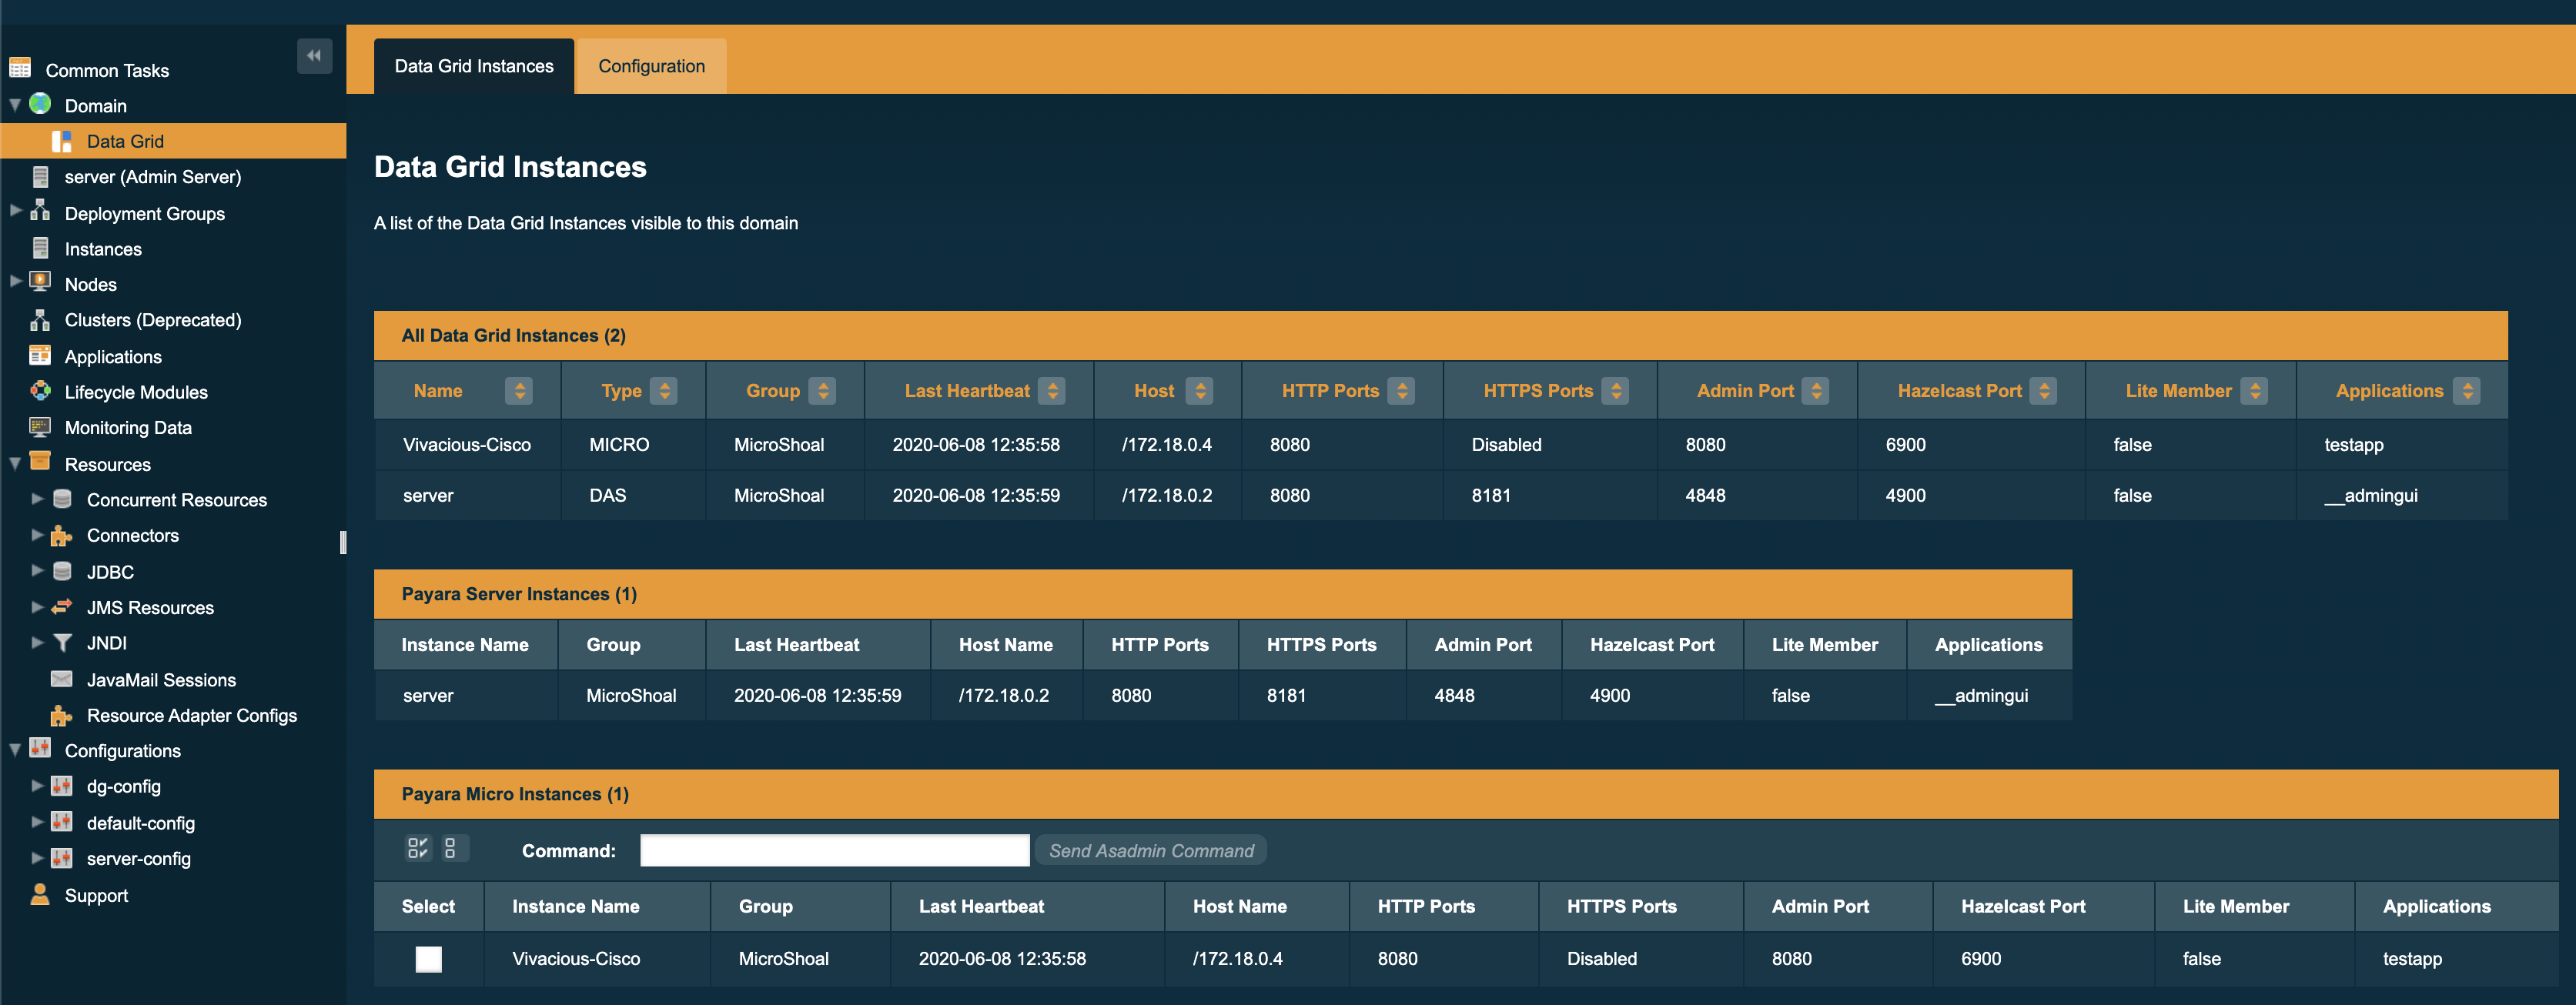Click the Applications icon in the sidebar

(x=40, y=356)
